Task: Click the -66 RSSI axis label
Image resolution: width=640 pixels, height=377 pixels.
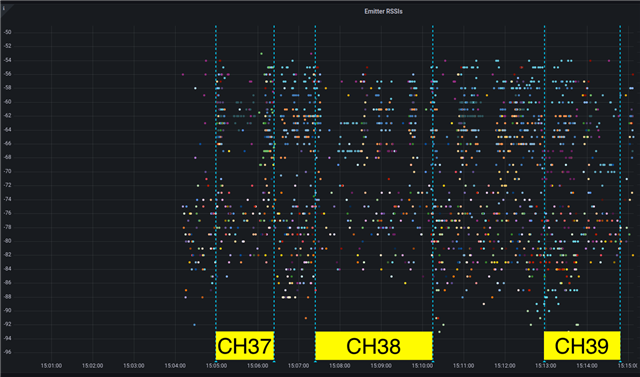Action: coord(7,144)
